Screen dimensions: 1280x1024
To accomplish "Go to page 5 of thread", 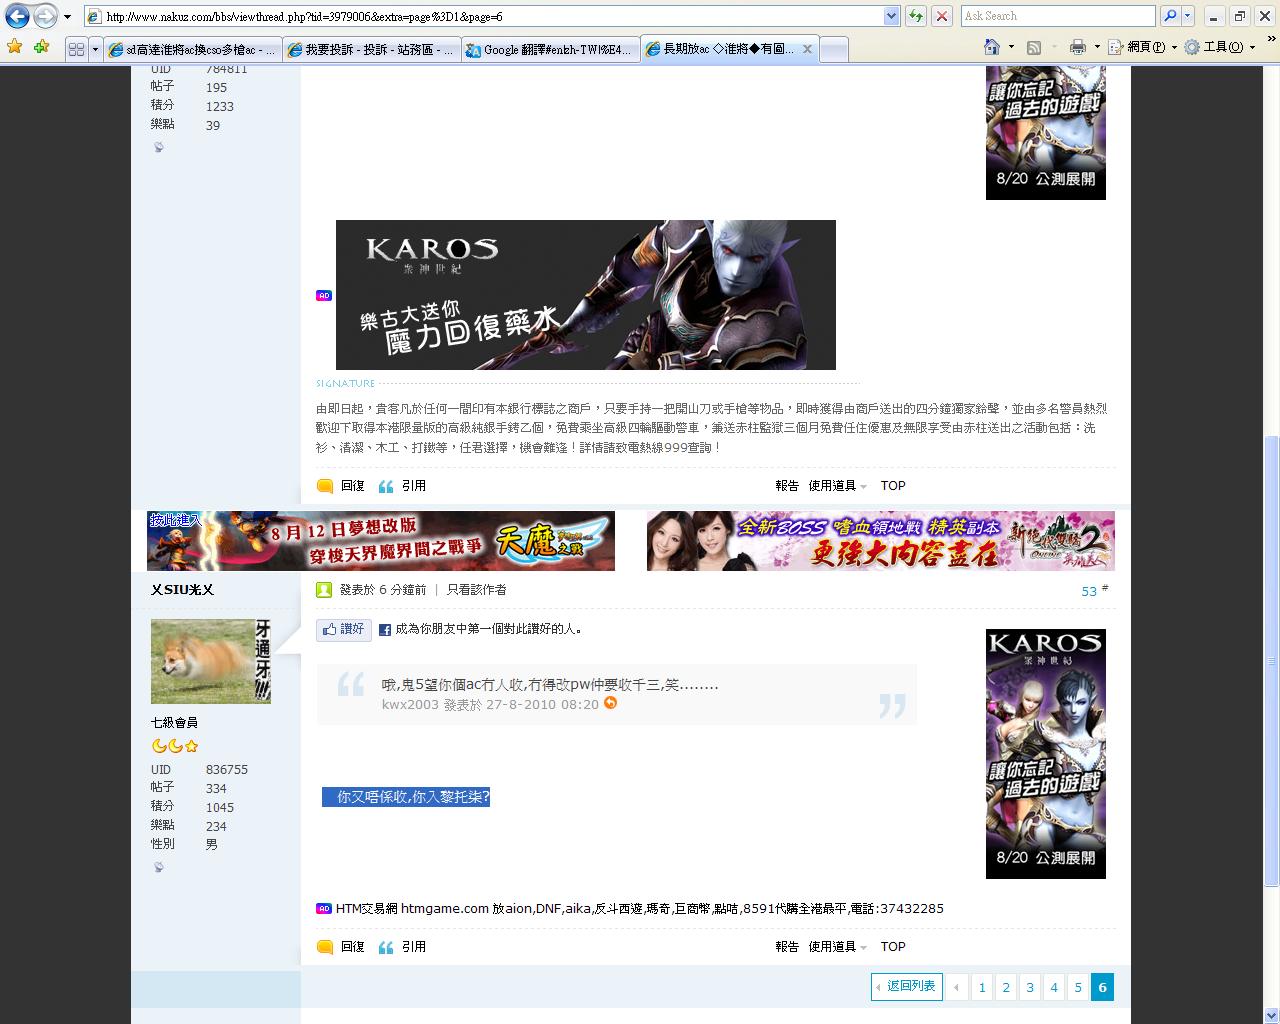I will tap(1078, 987).
